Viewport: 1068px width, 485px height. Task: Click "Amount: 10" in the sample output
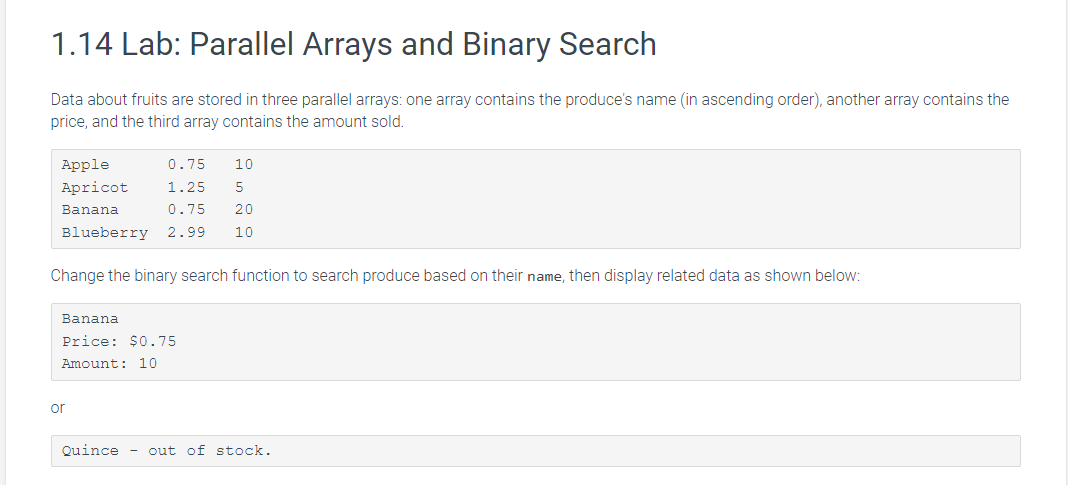pos(109,363)
